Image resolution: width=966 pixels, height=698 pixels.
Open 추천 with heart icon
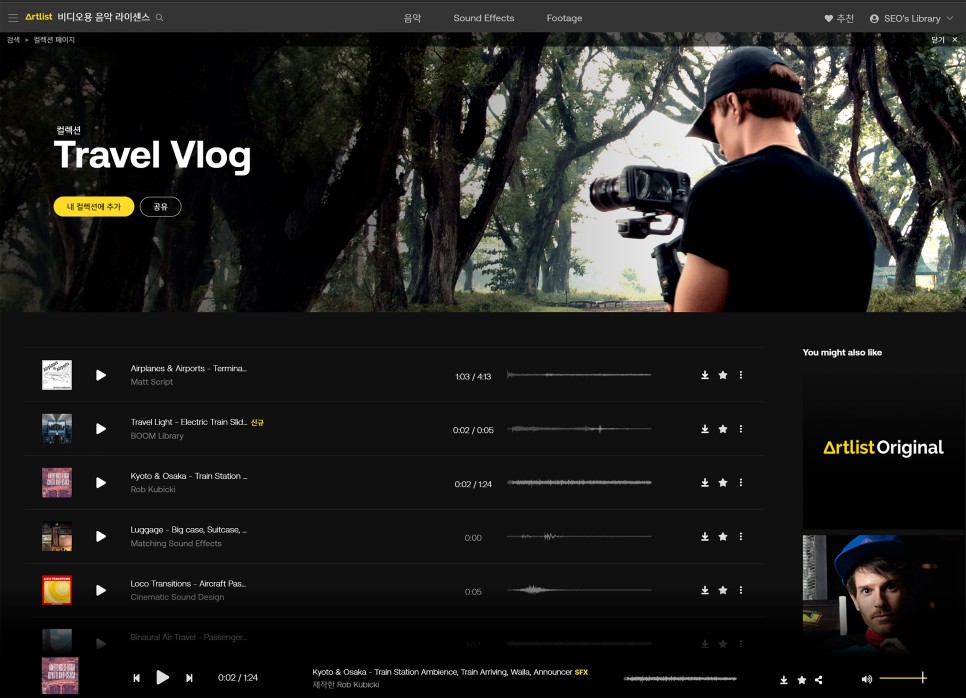839,18
